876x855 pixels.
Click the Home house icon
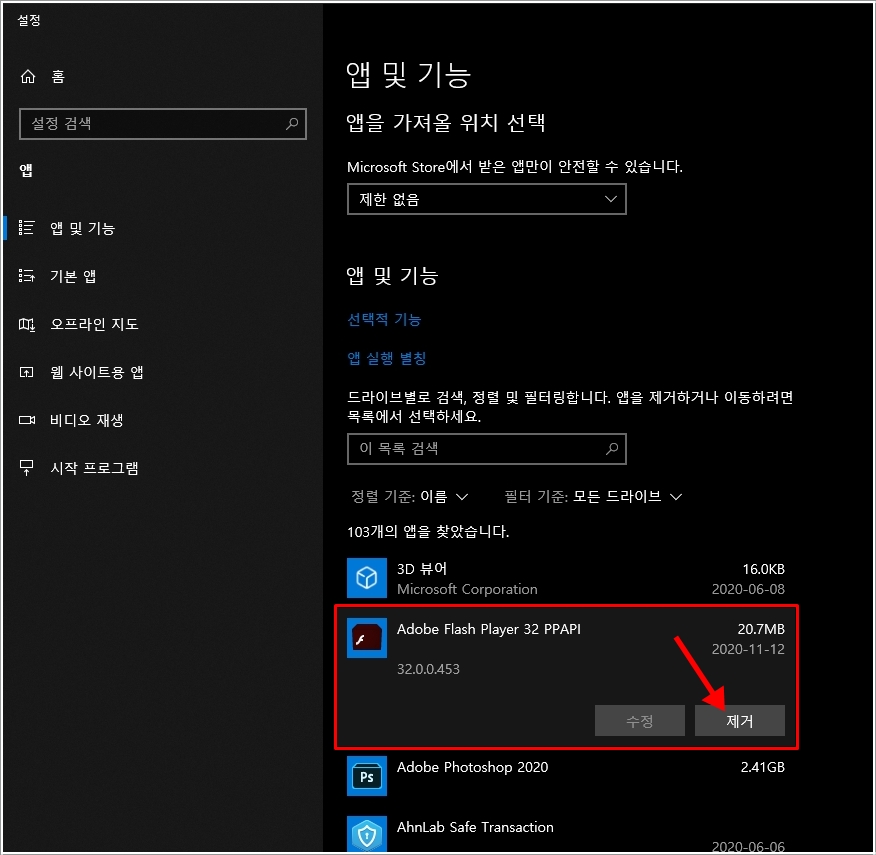(27, 77)
